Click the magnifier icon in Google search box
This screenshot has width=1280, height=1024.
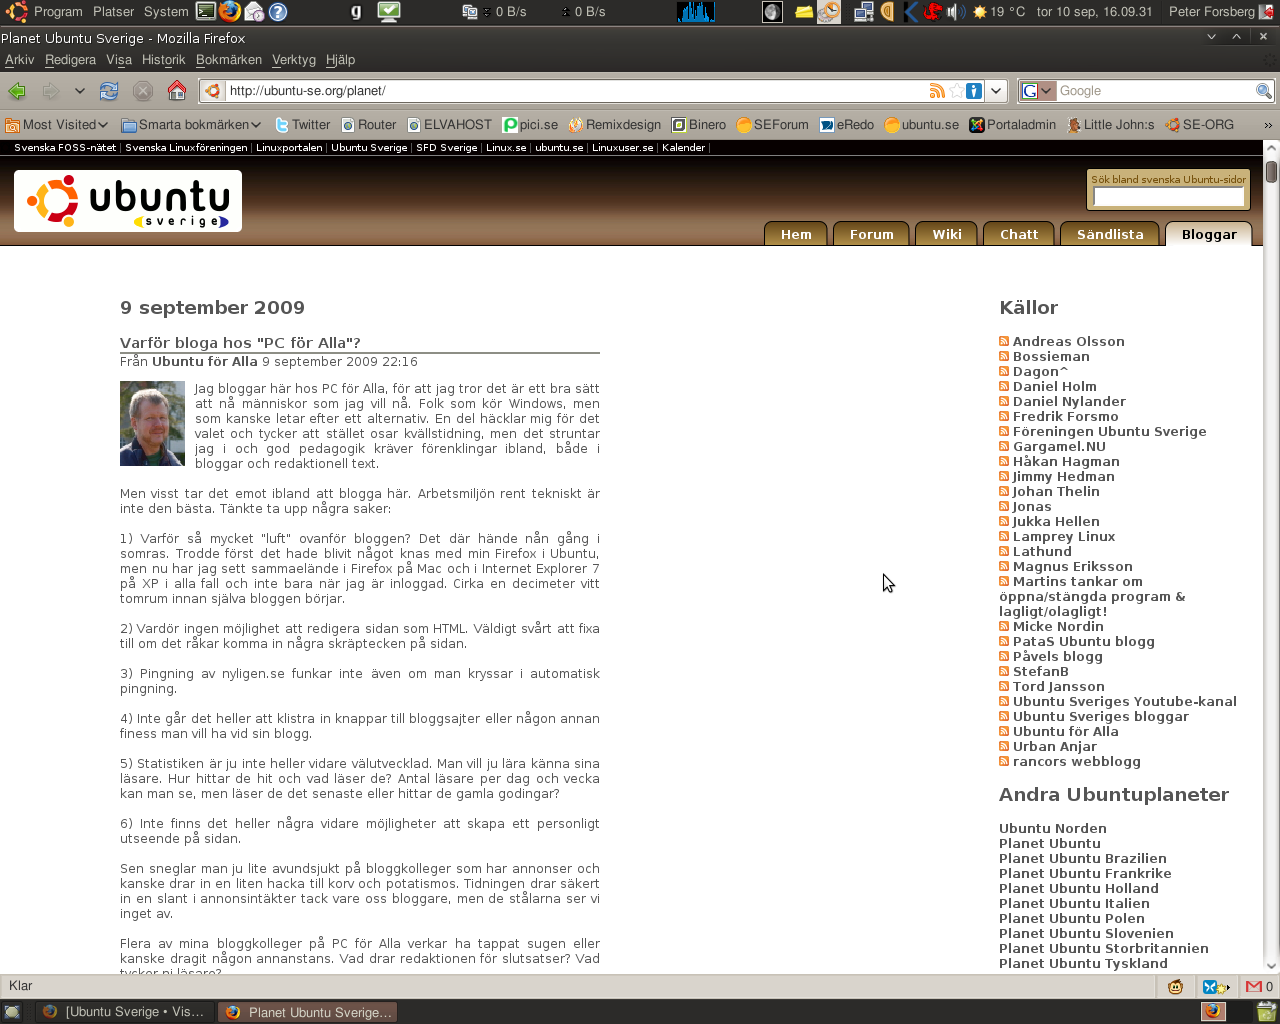point(1264,91)
